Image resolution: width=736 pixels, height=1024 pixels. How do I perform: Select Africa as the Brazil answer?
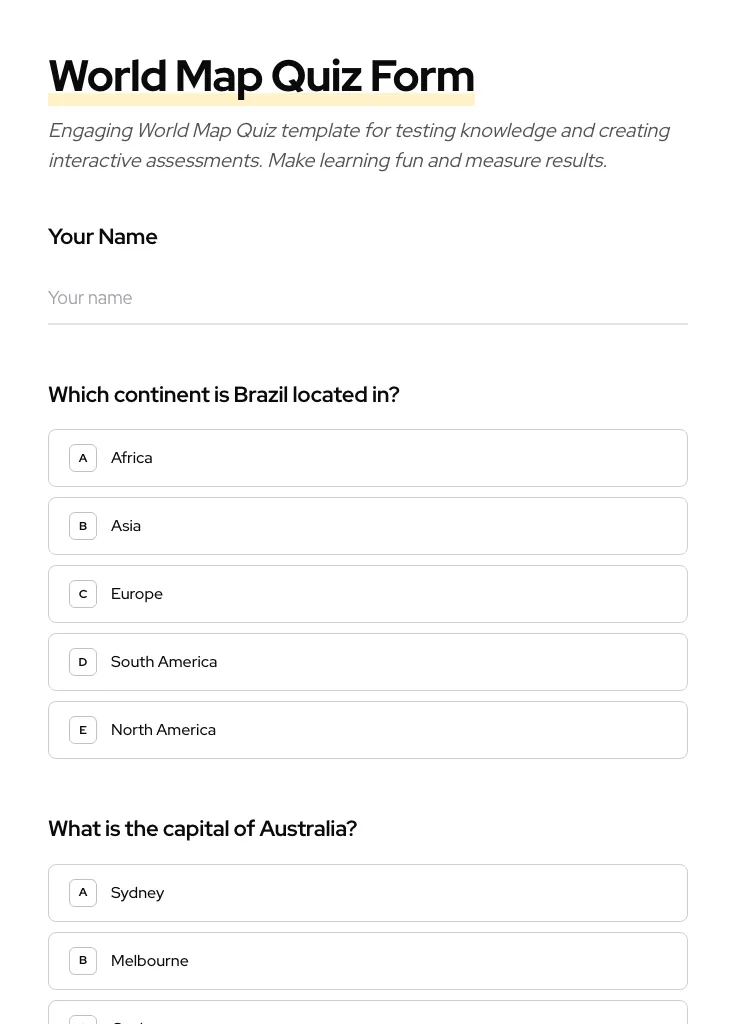tap(368, 457)
